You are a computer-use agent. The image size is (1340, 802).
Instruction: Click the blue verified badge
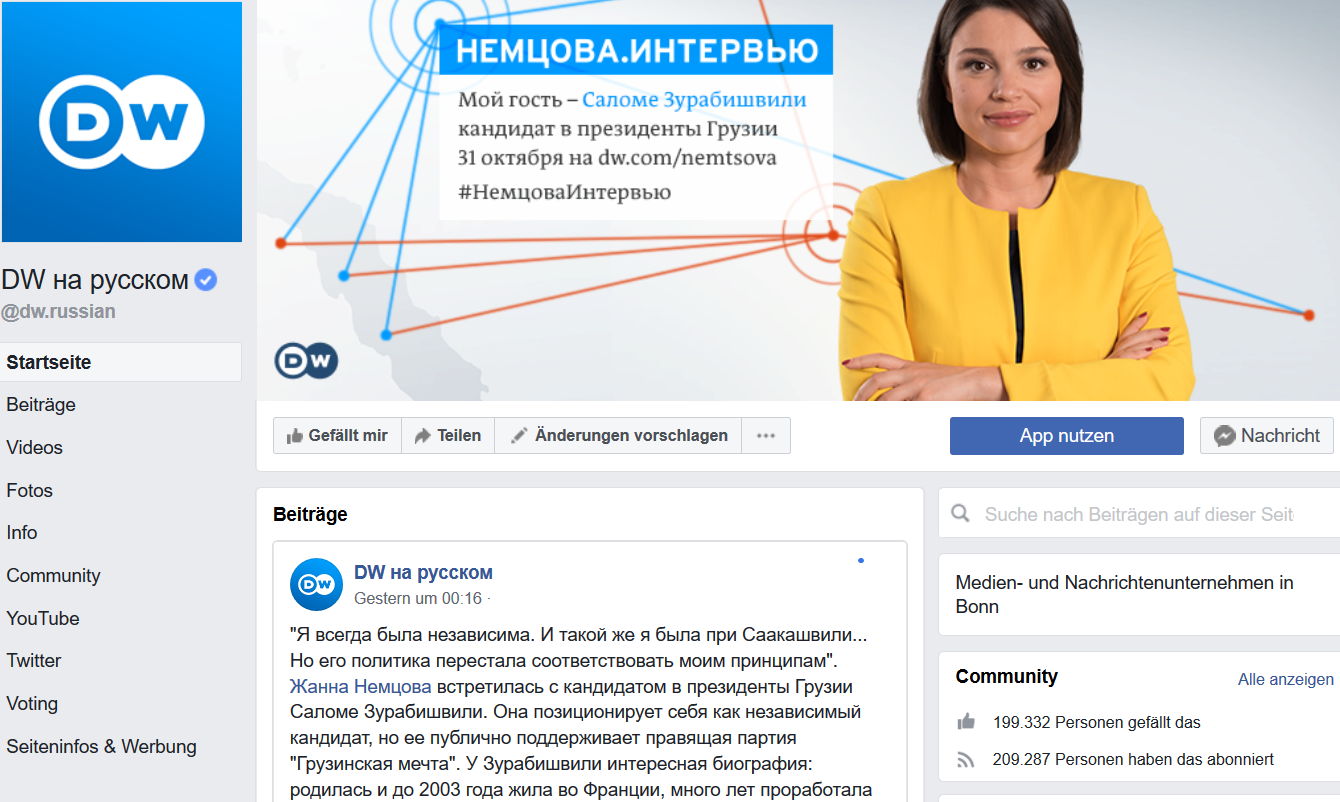[206, 280]
